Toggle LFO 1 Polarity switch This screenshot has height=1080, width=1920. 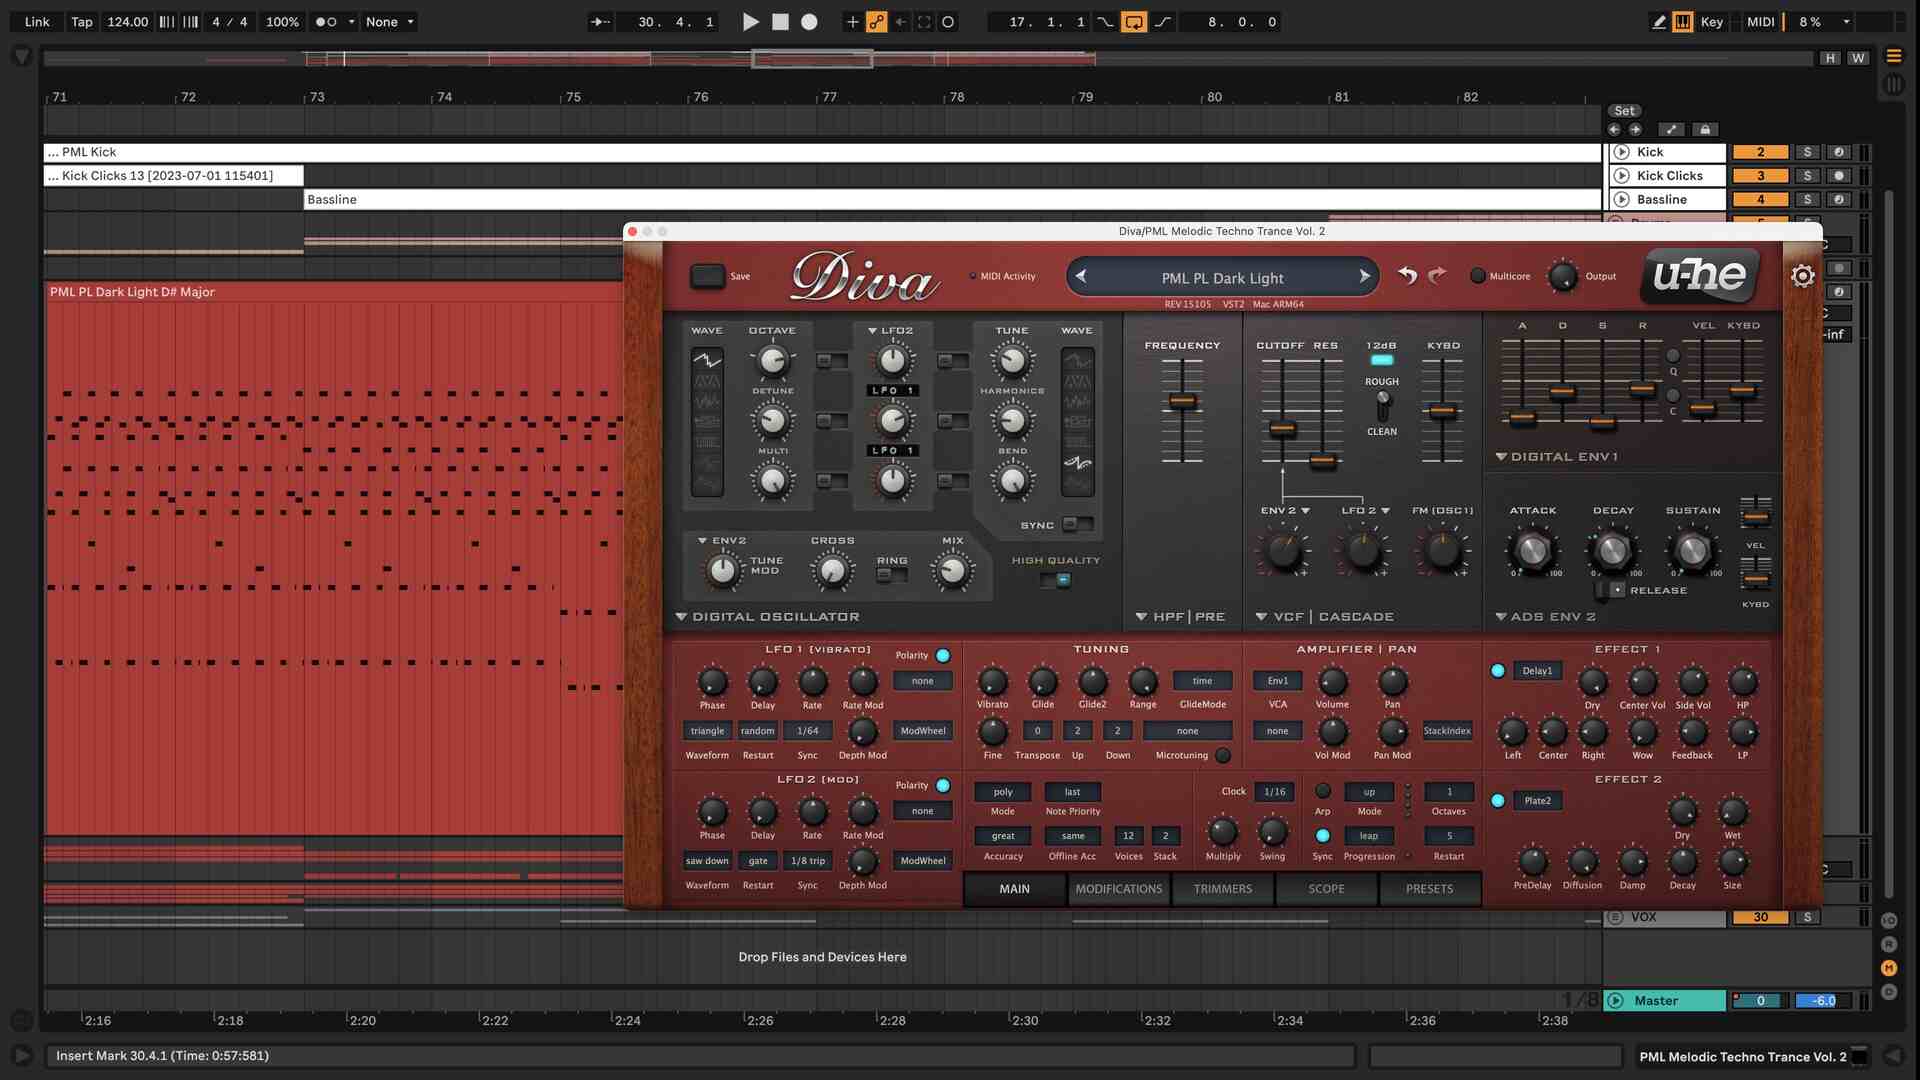click(x=943, y=656)
